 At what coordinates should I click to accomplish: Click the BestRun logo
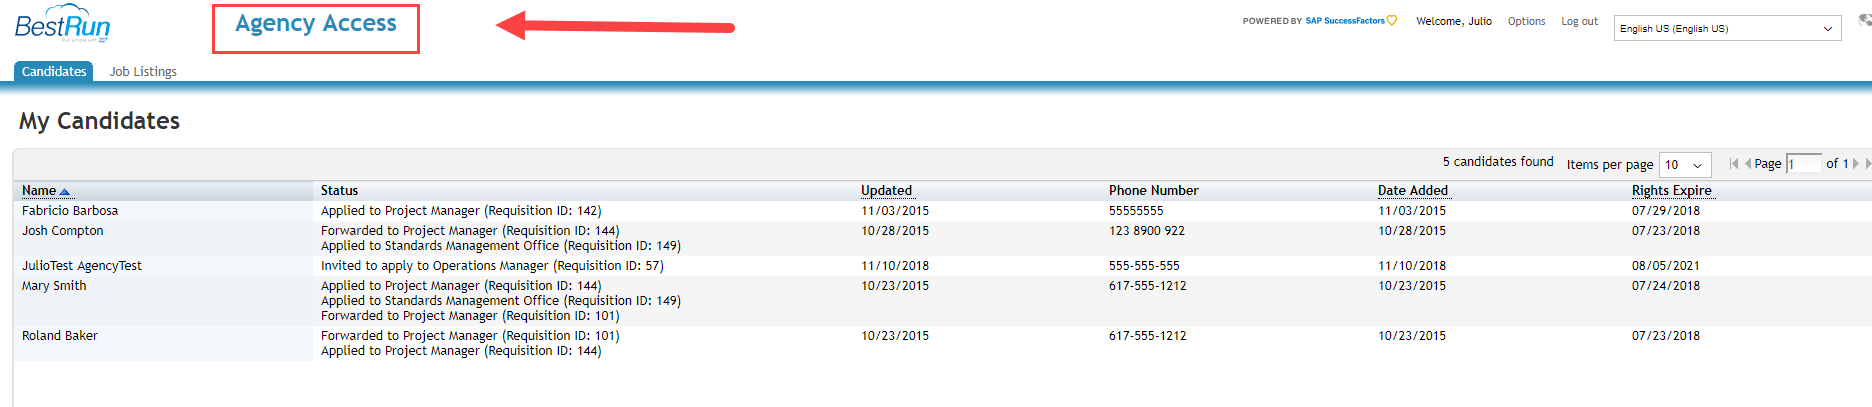(62, 24)
